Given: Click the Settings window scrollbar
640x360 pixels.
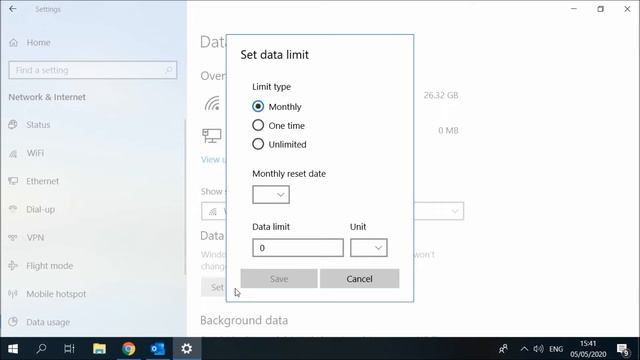Looking at the screenshot, I should [186, 197].
